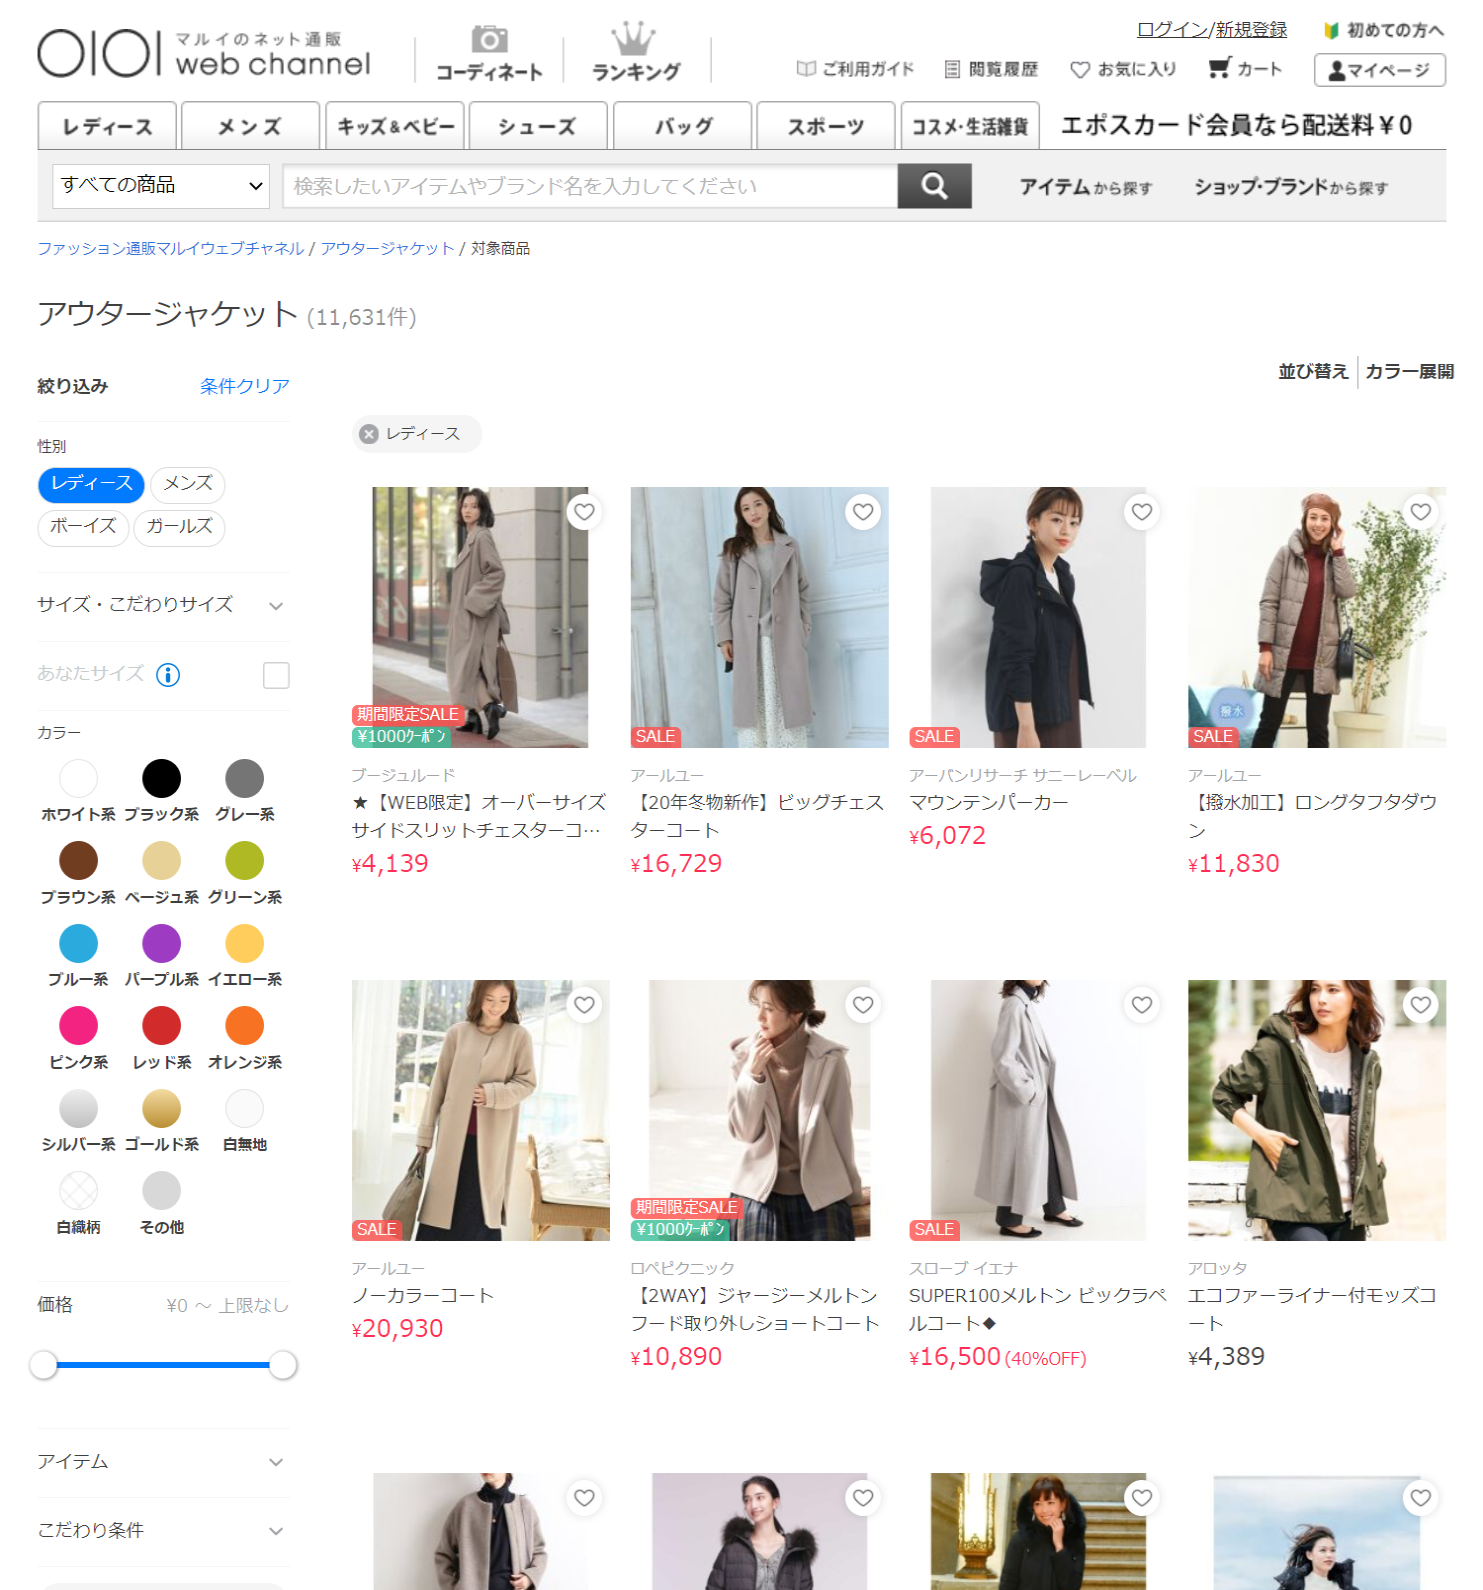Viewport: 1483px width, 1590px height.
Task: Open the ランキング crown icon
Action: point(634,40)
